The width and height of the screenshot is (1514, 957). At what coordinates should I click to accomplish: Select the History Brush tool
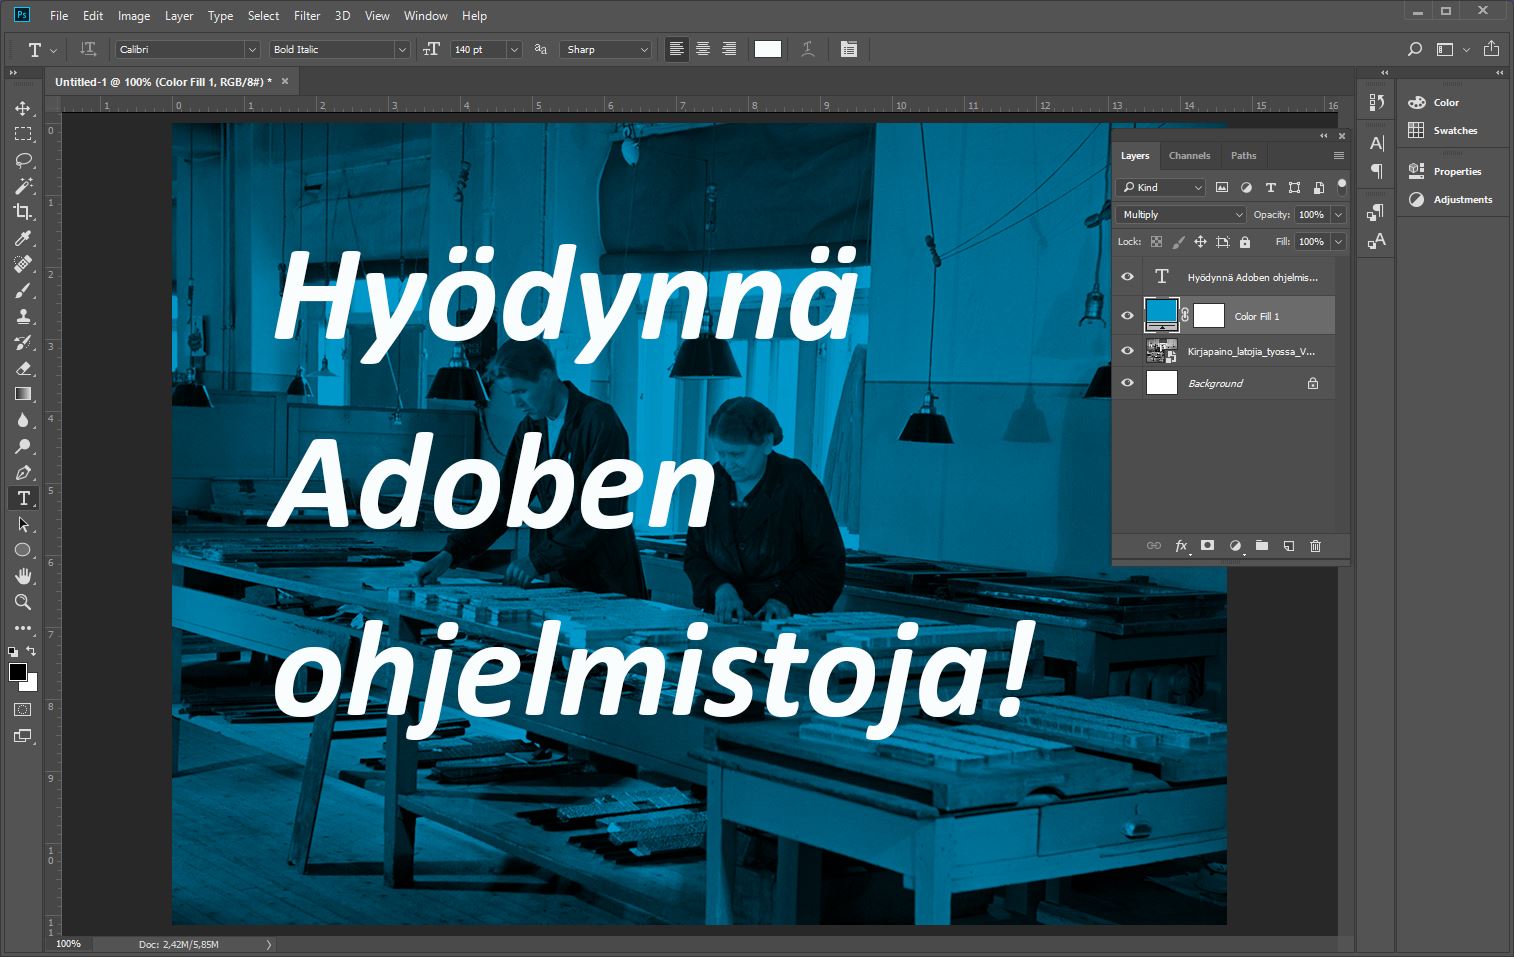(23, 342)
